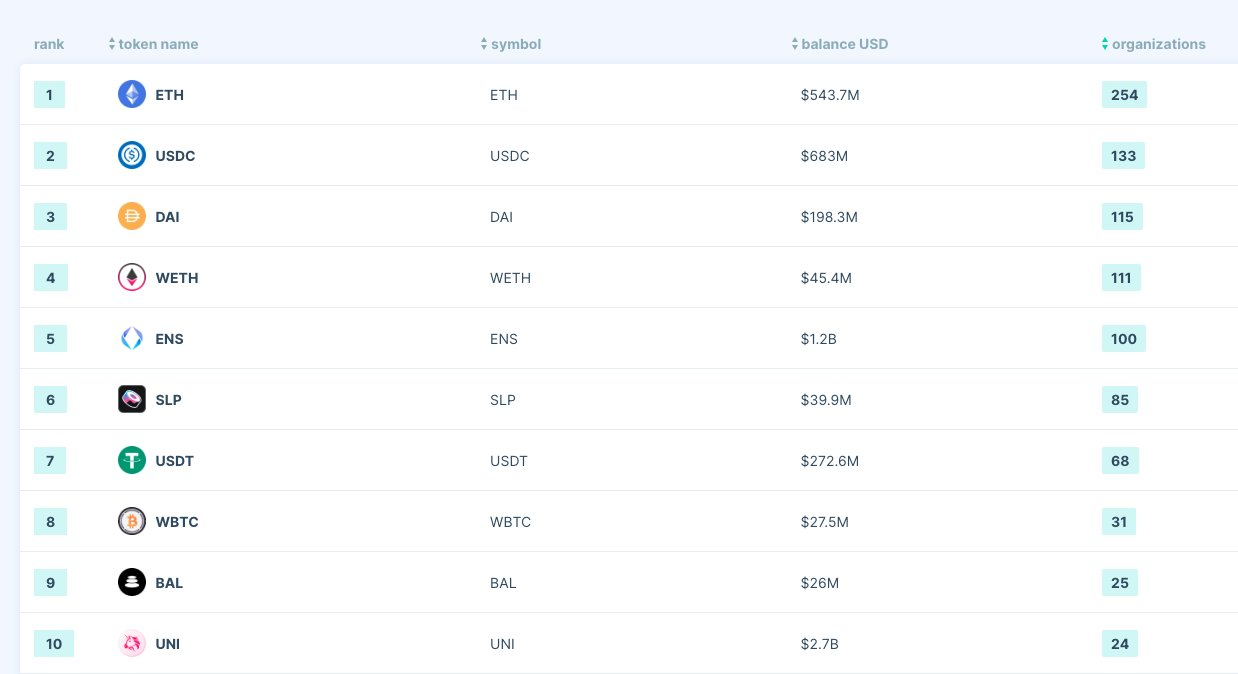
Task: Click the rank 10 badge
Action: pyautogui.click(x=54, y=644)
